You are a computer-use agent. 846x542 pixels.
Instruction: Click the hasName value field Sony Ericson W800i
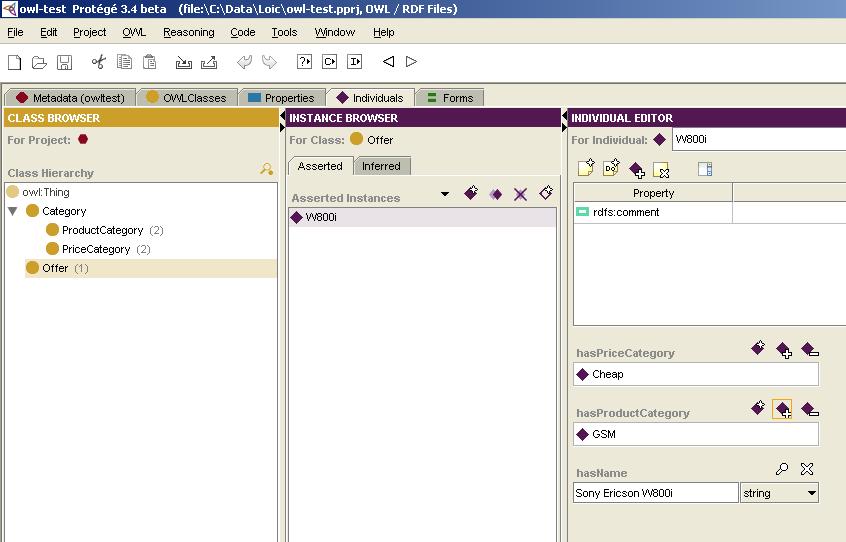656,493
